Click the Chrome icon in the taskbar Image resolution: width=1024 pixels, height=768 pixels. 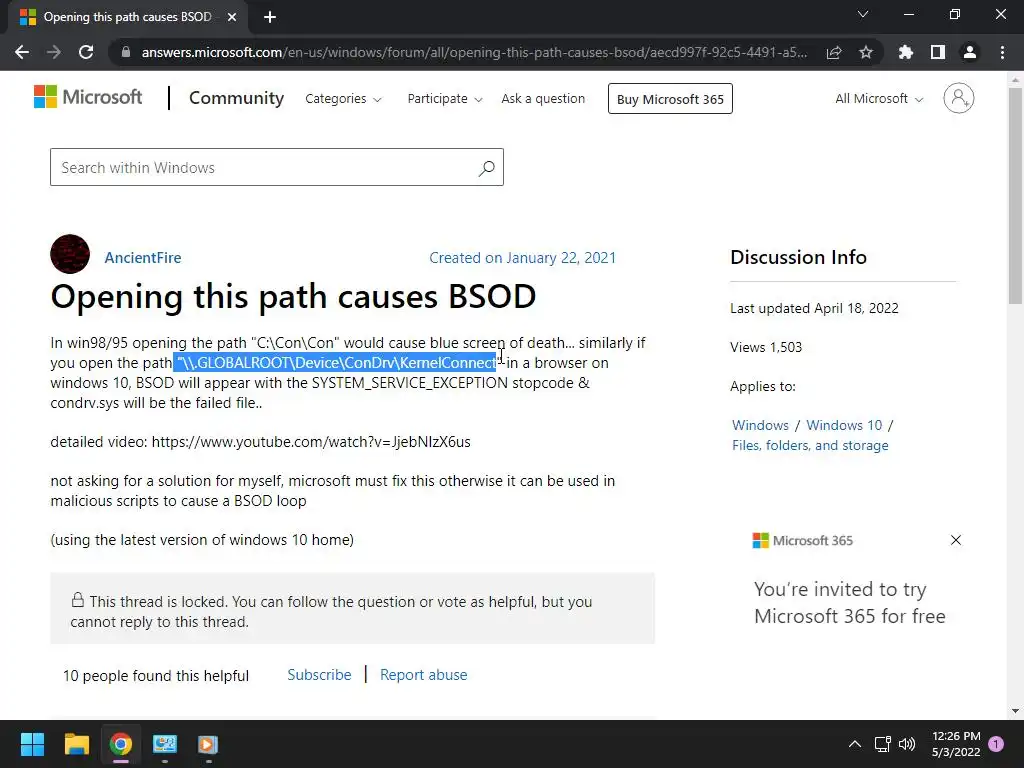click(x=121, y=744)
